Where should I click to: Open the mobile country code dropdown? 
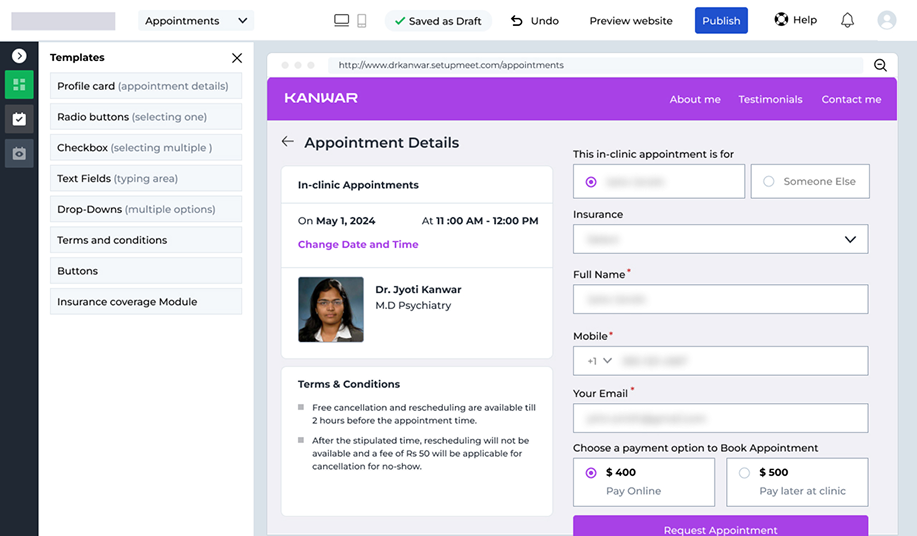point(599,361)
